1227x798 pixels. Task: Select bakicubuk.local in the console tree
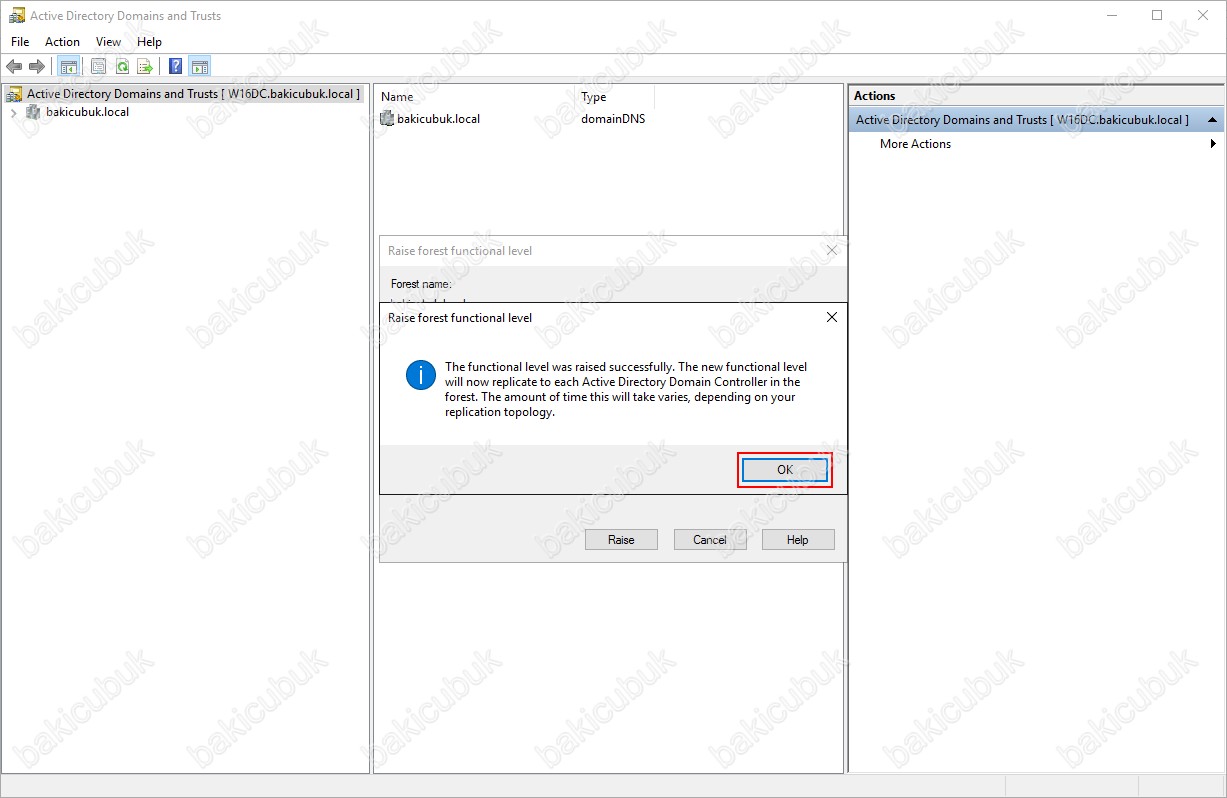click(x=87, y=112)
